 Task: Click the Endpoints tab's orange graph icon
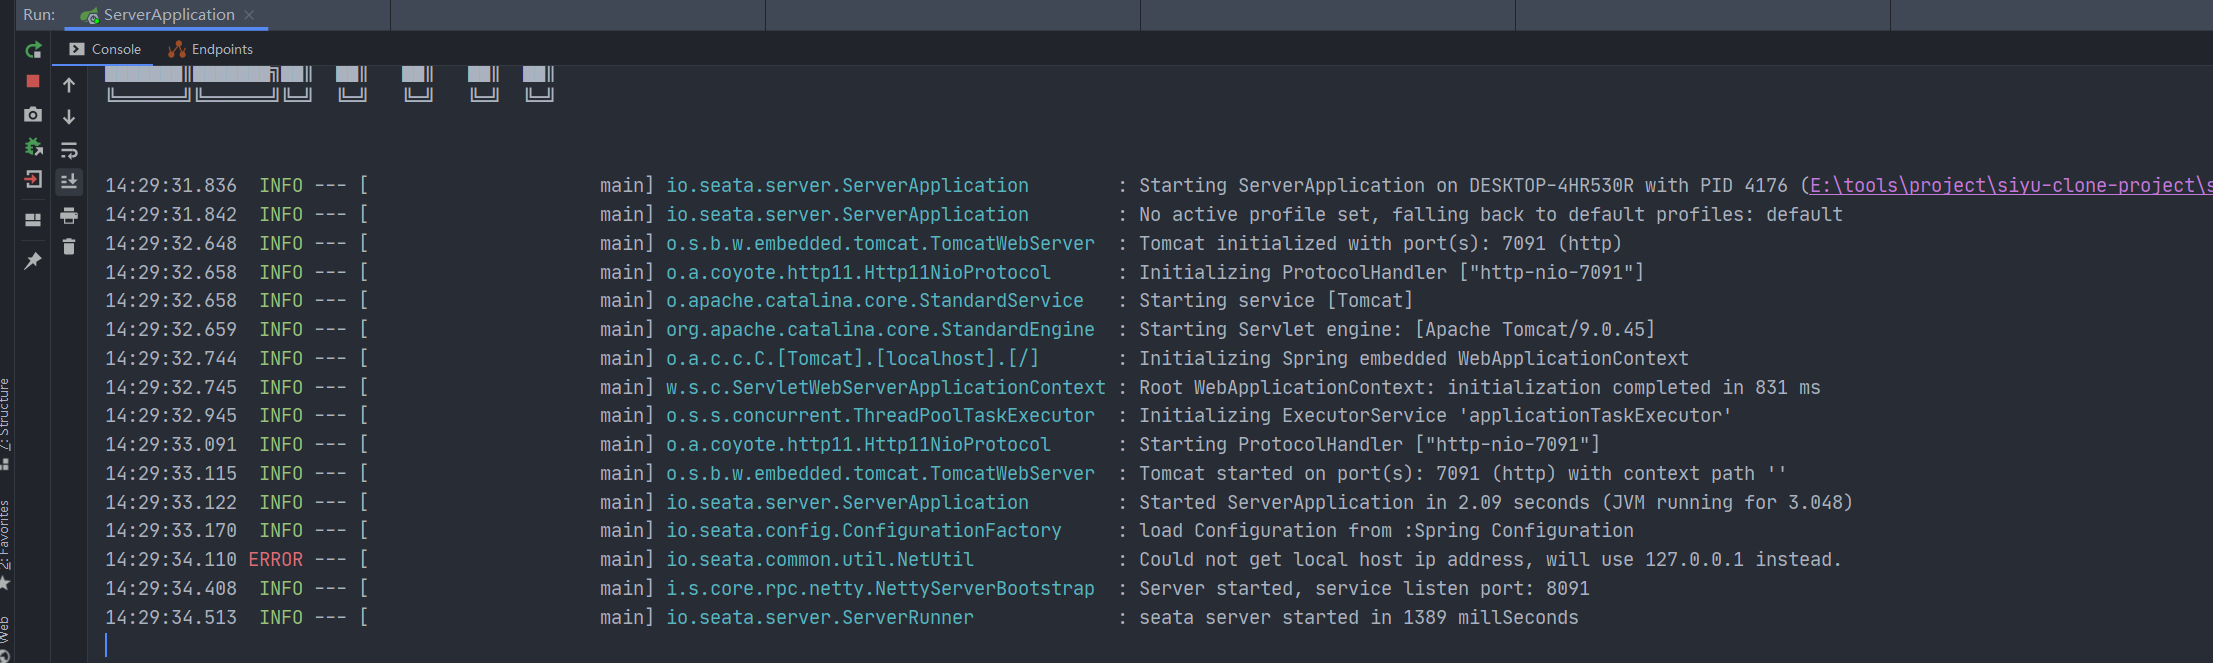click(x=177, y=49)
